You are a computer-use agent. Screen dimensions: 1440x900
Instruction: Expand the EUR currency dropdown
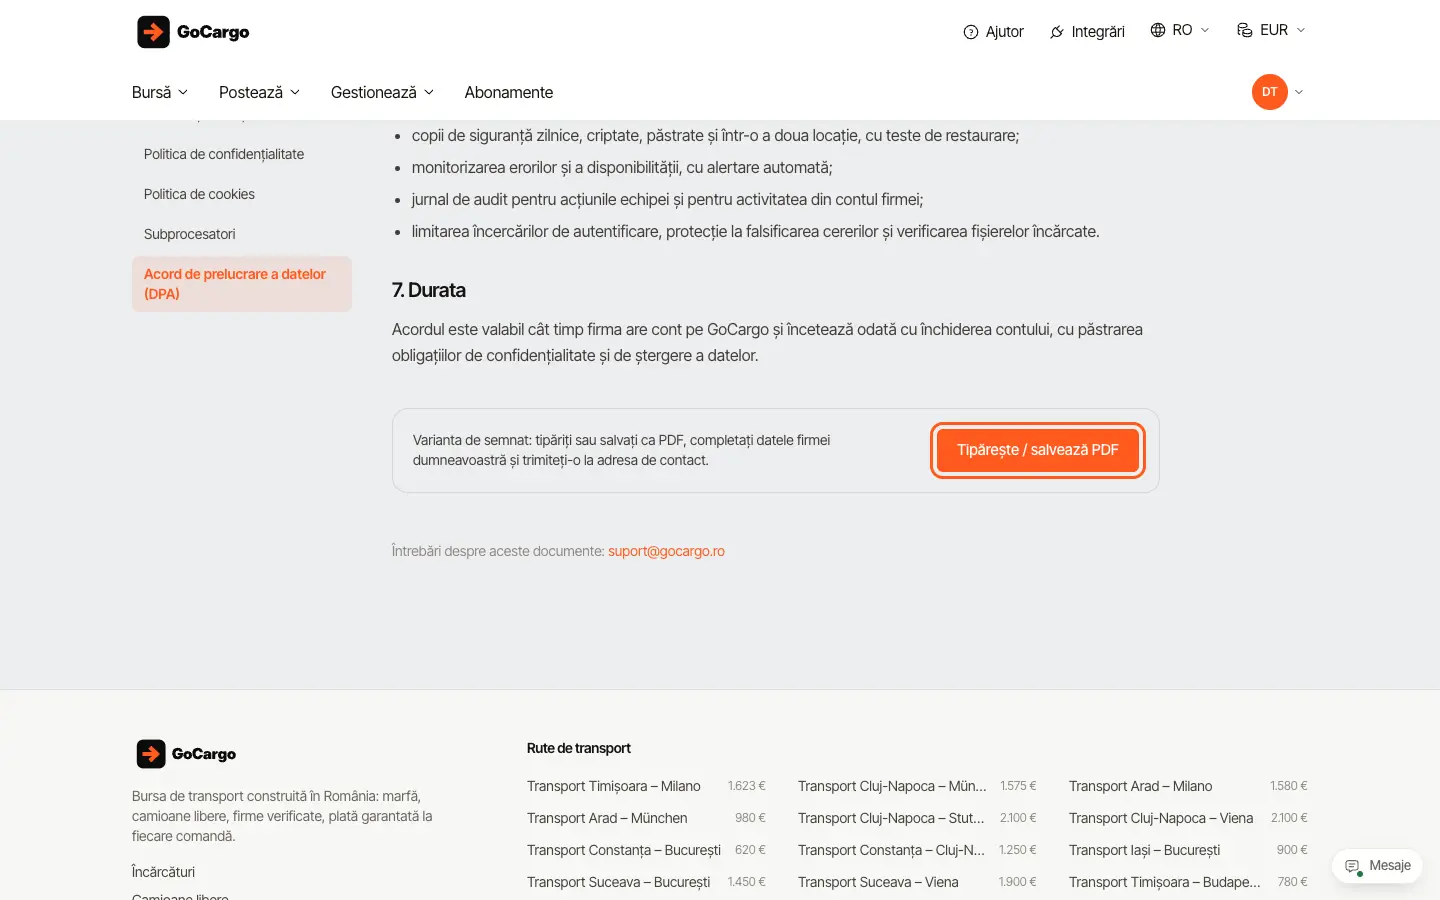[1271, 30]
